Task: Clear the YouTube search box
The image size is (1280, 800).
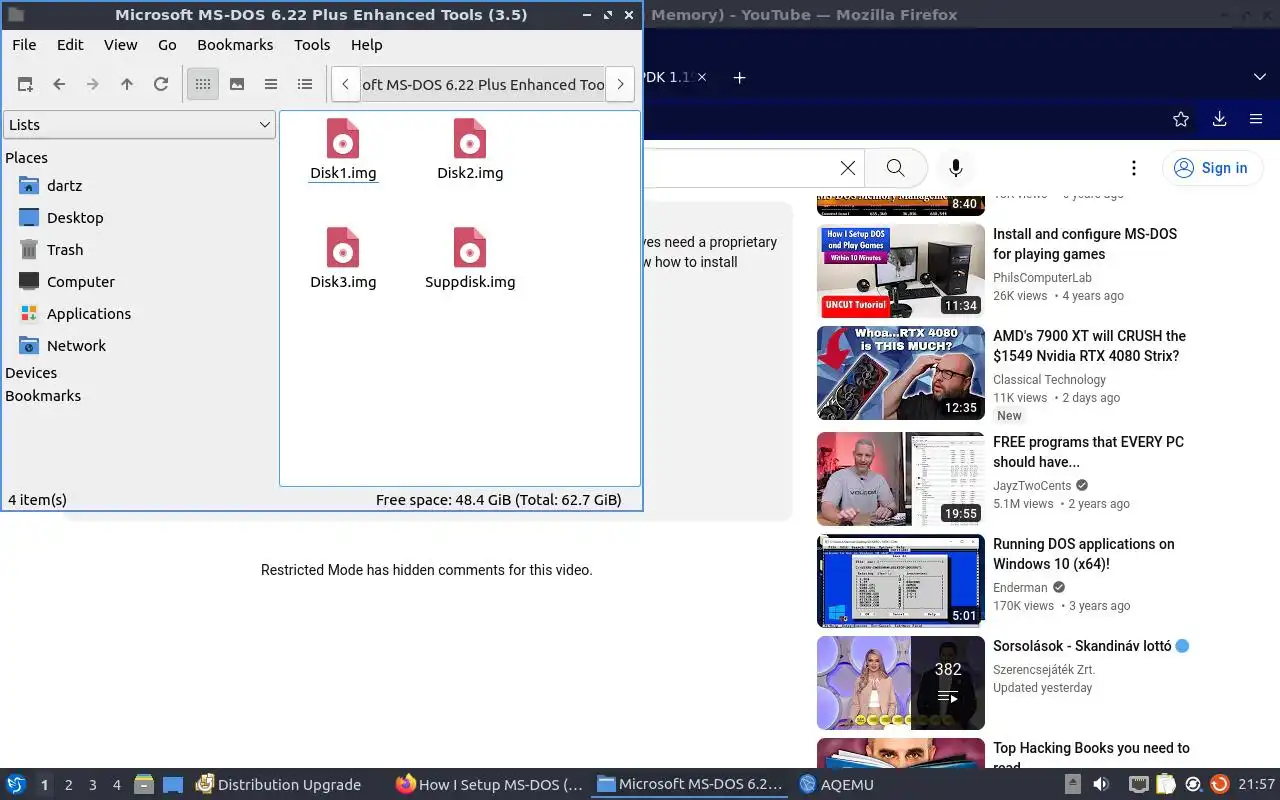Action: [x=847, y=168]
